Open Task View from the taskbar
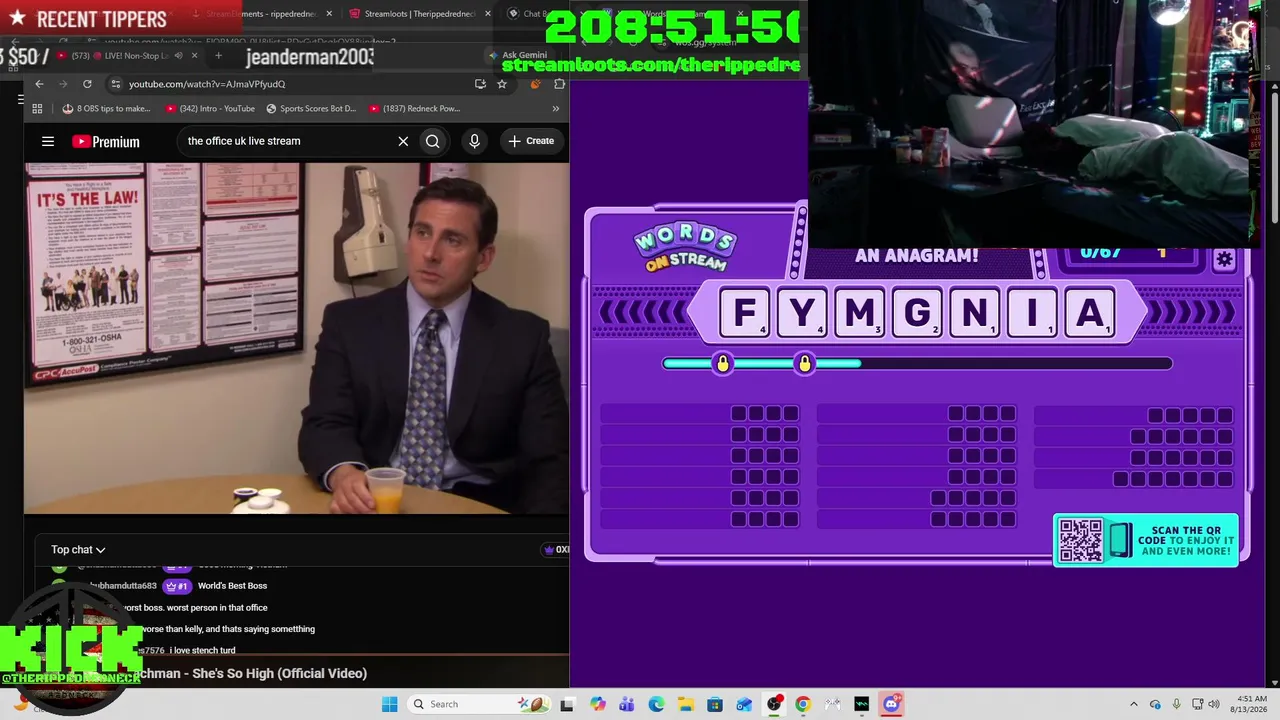 [x=567, y=704]
